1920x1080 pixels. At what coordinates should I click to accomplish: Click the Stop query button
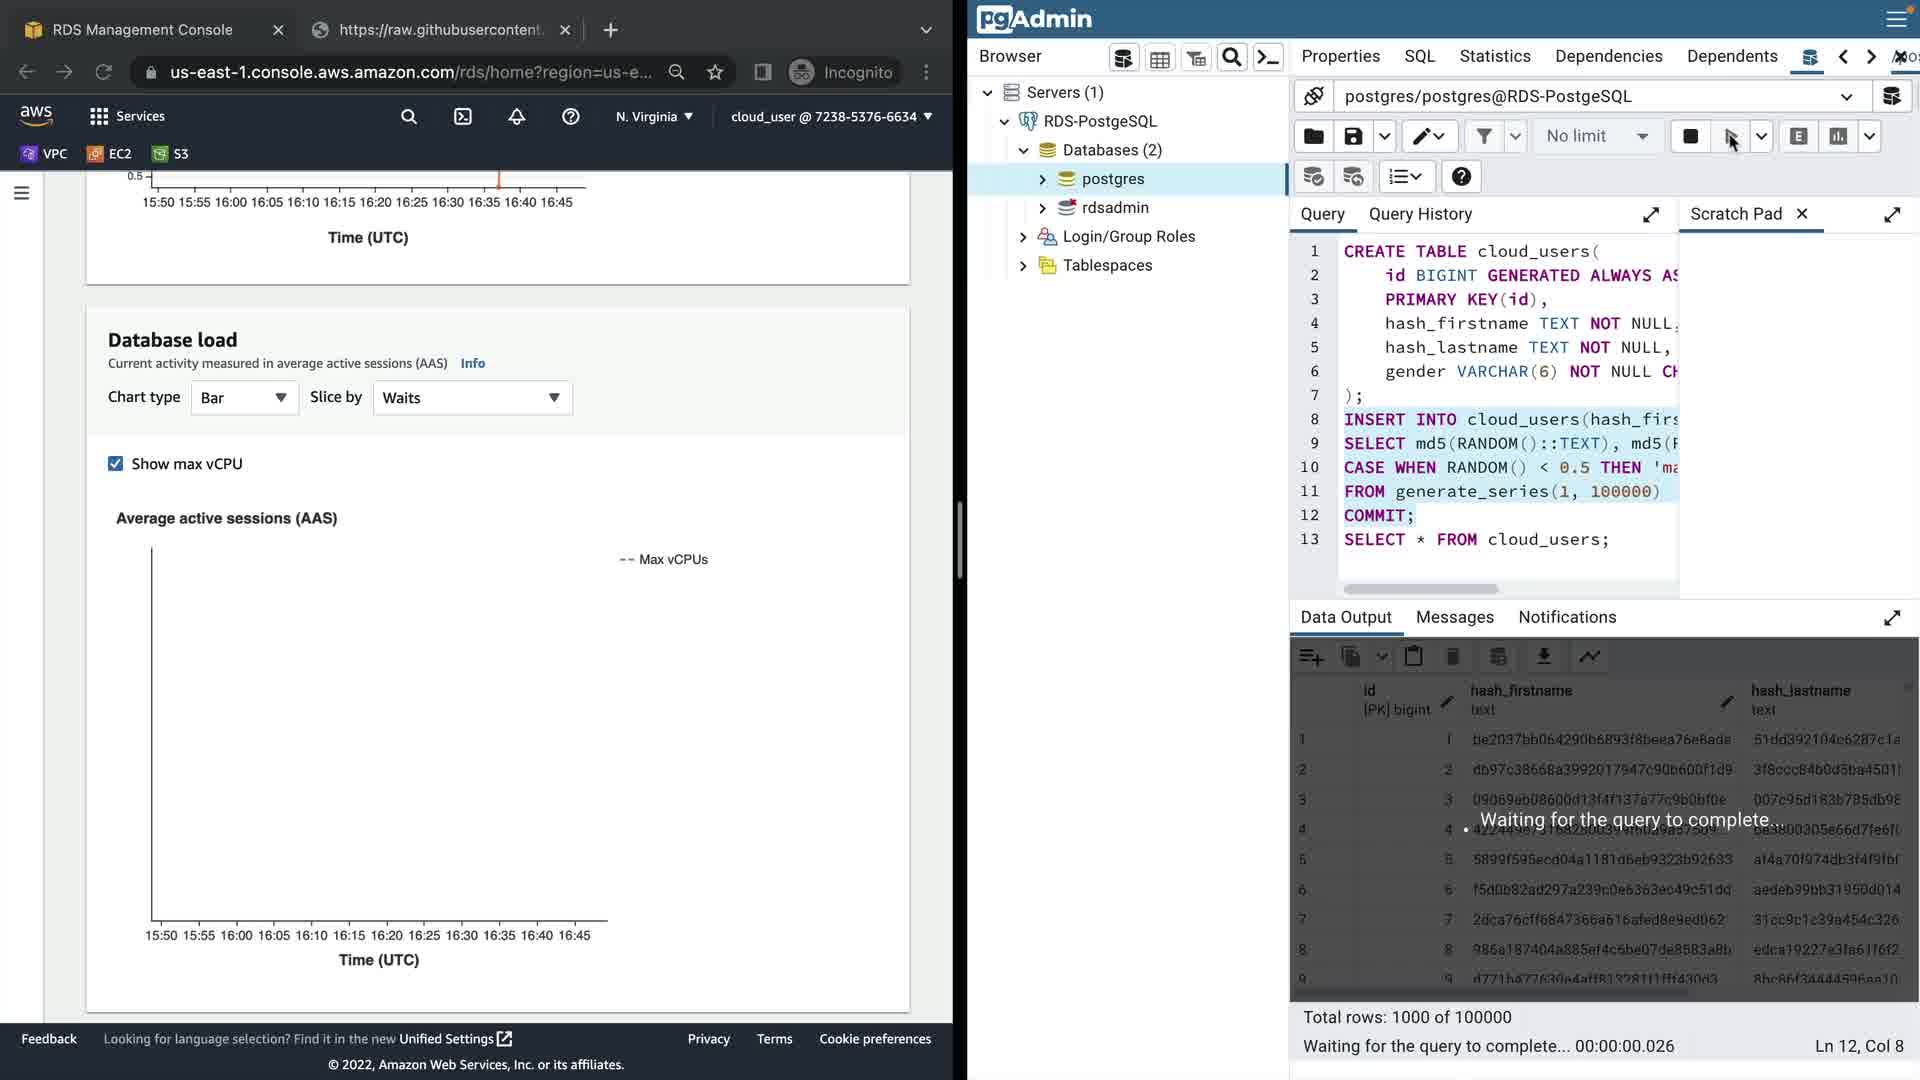pos(1690,136)
